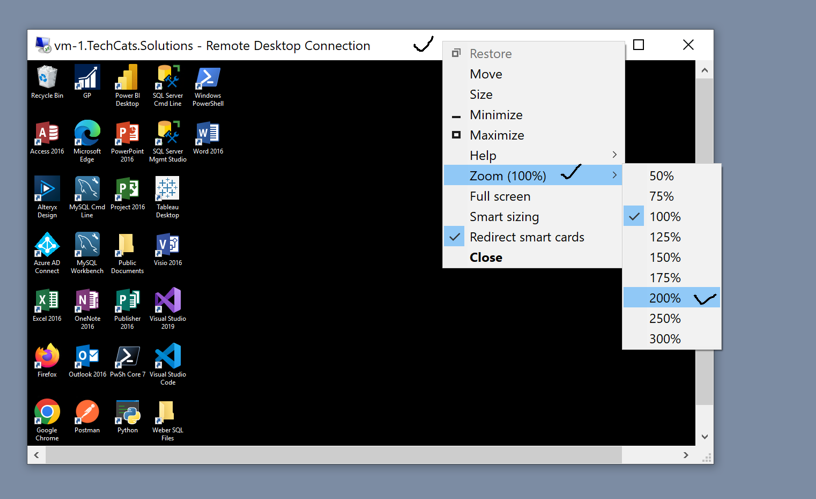
Task: Open Outlook 2016 shortcut
Action: [87, 361]
